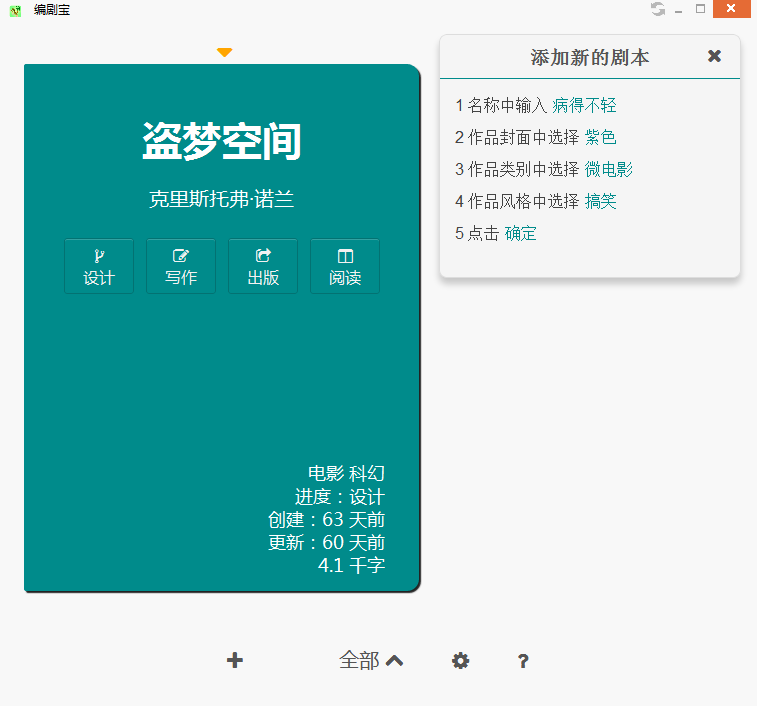This screenshot has height=706, width=757.
Task: Open the 阅读 (Read) button
Action: [x=345, y=266]
